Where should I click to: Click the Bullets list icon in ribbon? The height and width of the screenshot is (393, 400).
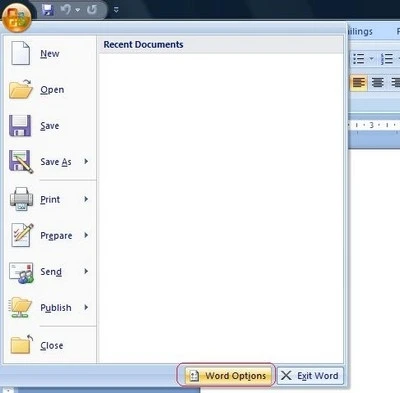359,59
